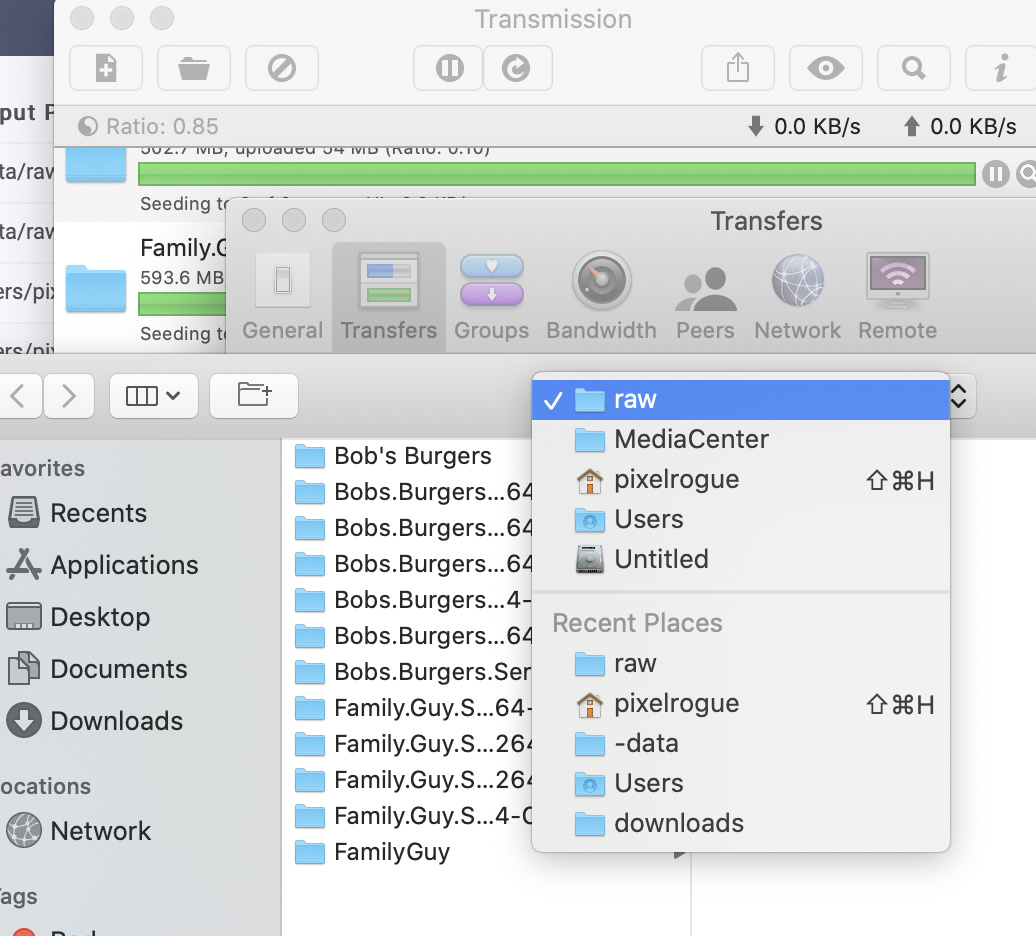
Task: Click the remove torrent toolbar icon
Action: pos(282,68)
